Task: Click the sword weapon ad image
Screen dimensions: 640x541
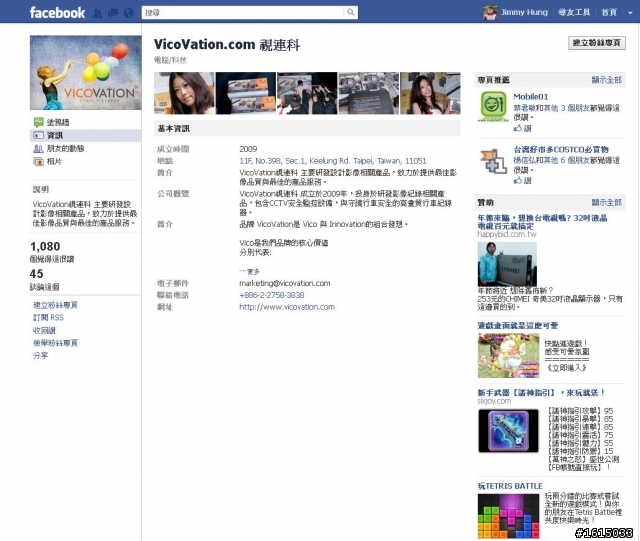Action: [508, 430]
